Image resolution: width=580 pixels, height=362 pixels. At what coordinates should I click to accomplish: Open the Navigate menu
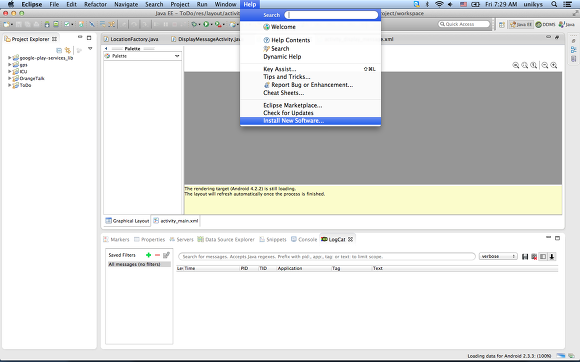point(126,4)
